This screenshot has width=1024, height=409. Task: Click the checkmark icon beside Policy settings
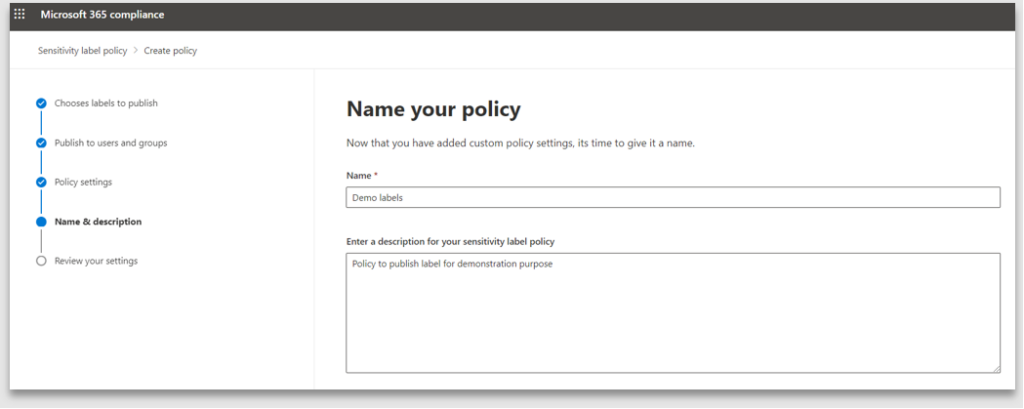41,182
